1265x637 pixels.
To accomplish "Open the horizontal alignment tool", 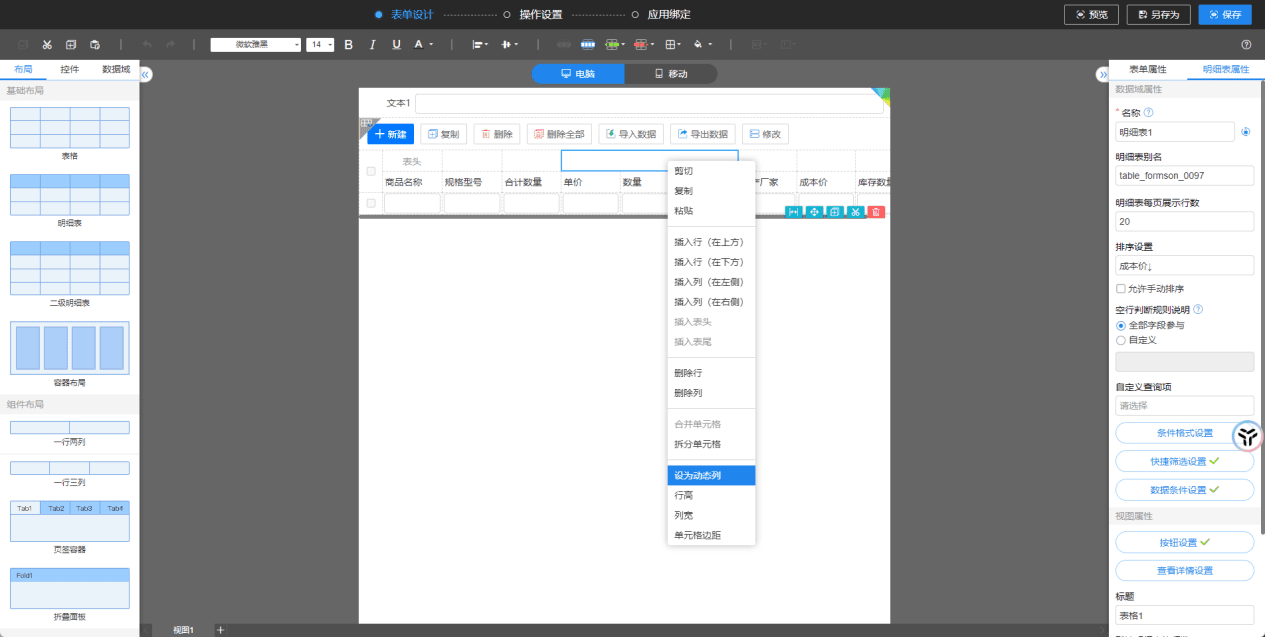I will pos(479,45).
